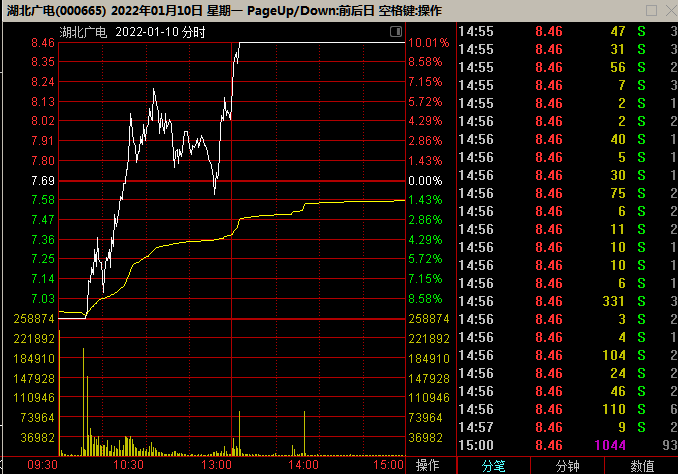Click the 7.03 price axis label
The image size is (678, 474).
tap(43, 298)
